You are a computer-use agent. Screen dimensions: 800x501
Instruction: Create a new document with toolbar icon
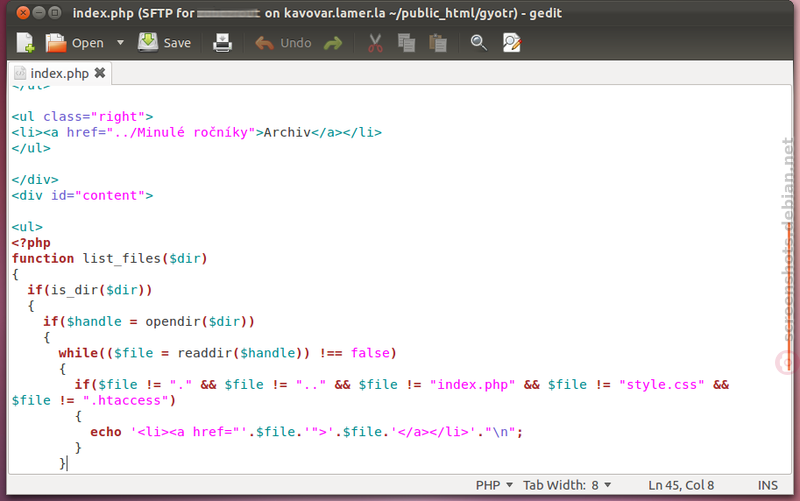24,43
